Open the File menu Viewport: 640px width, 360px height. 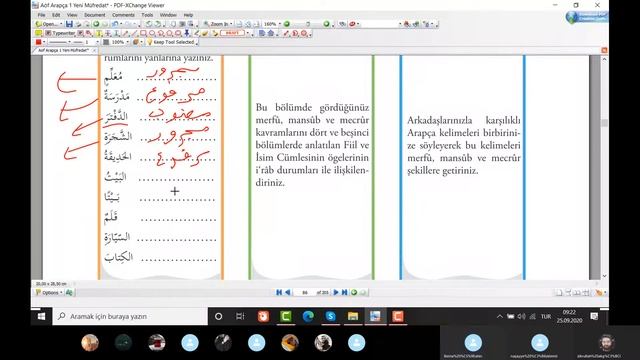click(42, 15)
